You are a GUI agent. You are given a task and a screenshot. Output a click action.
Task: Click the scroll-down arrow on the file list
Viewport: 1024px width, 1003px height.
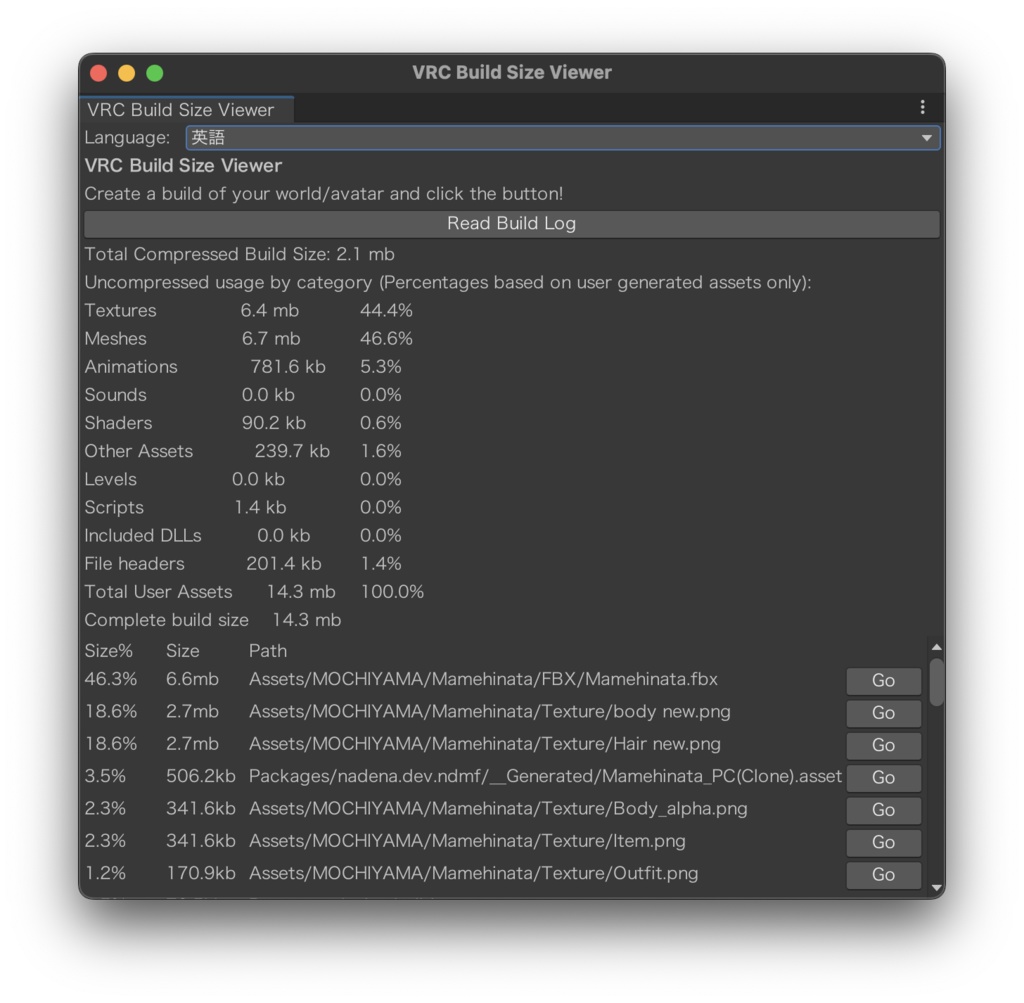click(x=937, y=887)
